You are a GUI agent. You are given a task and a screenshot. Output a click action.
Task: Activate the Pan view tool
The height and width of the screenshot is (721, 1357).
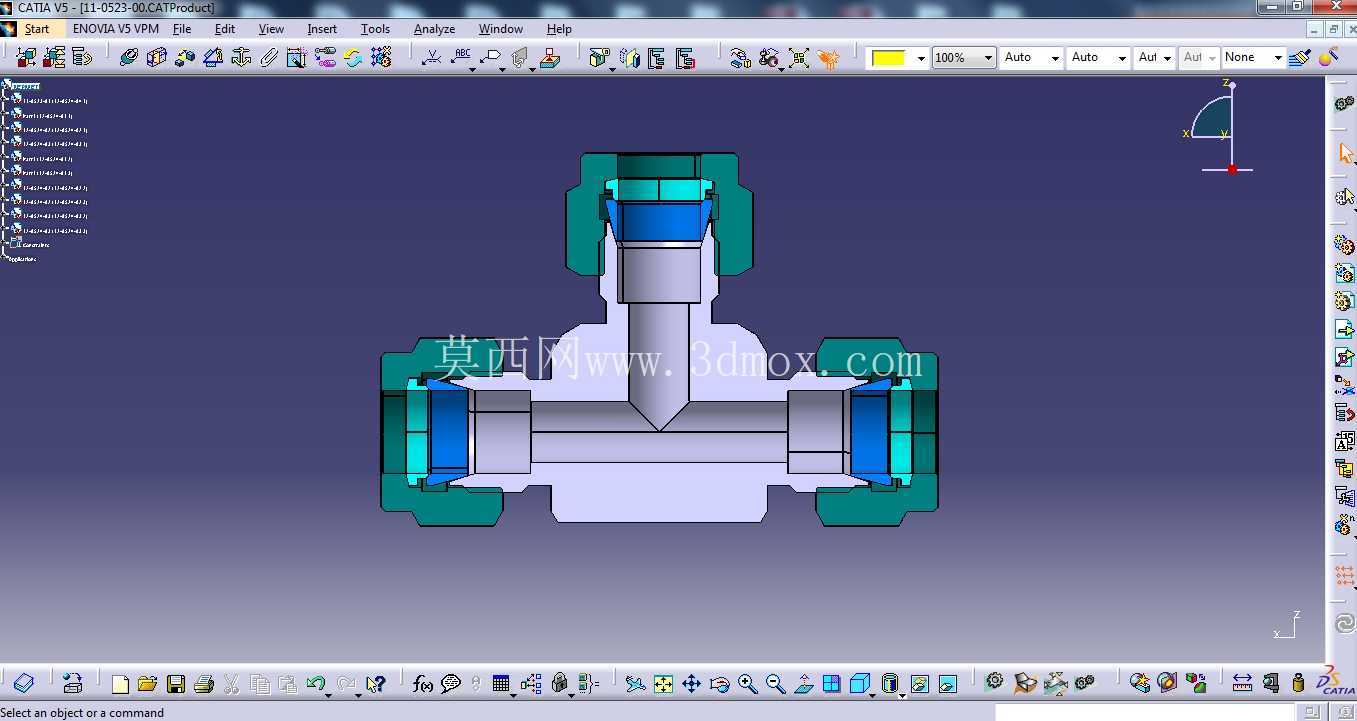[x=691, y=684]
